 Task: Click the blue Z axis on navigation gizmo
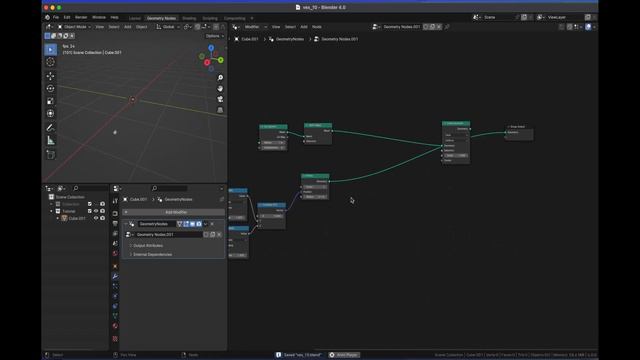pos(211,48)
